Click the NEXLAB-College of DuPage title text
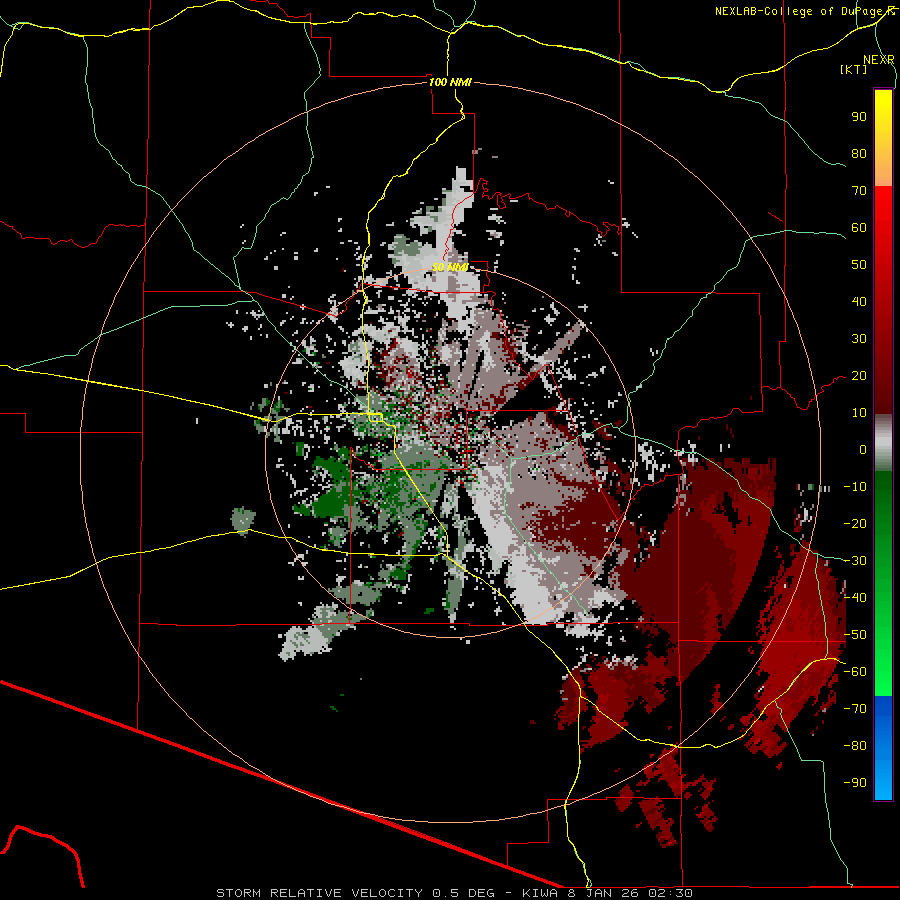 [x=800, y=11]
